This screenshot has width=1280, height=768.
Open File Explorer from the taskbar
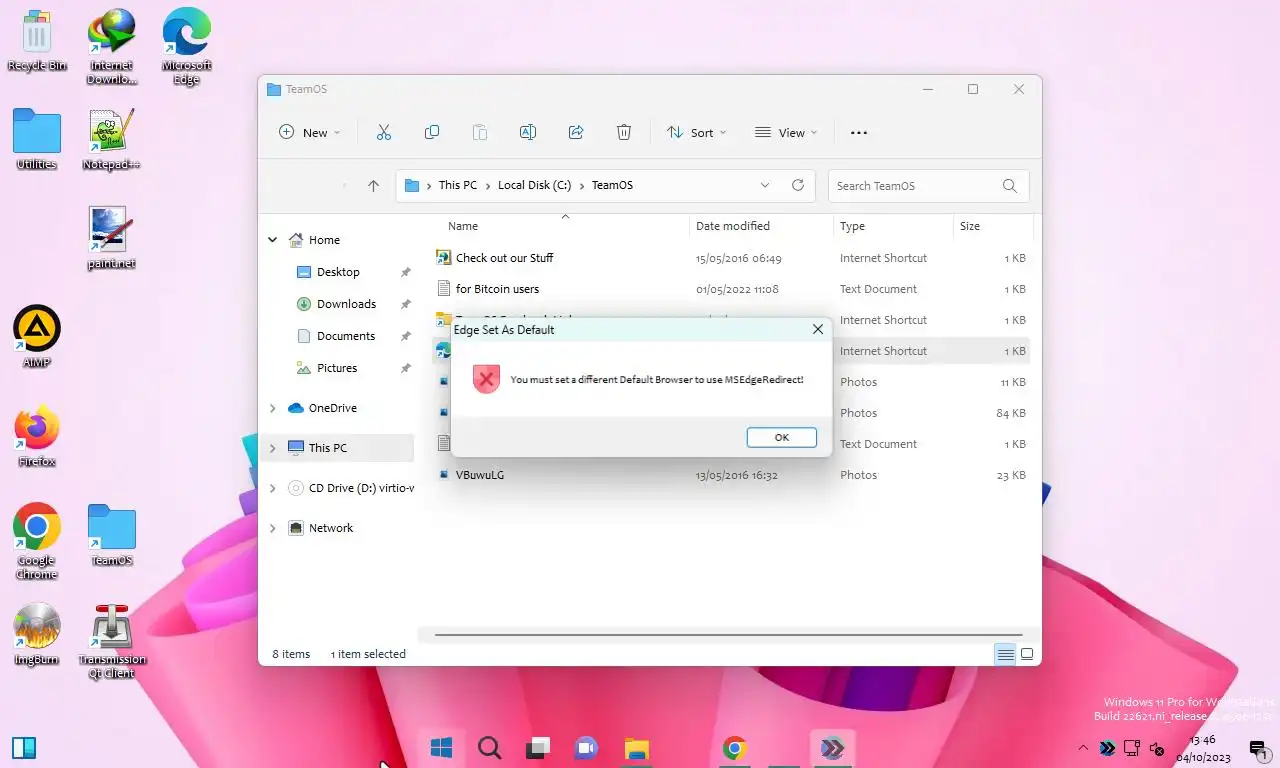click(x=636, y=748)
